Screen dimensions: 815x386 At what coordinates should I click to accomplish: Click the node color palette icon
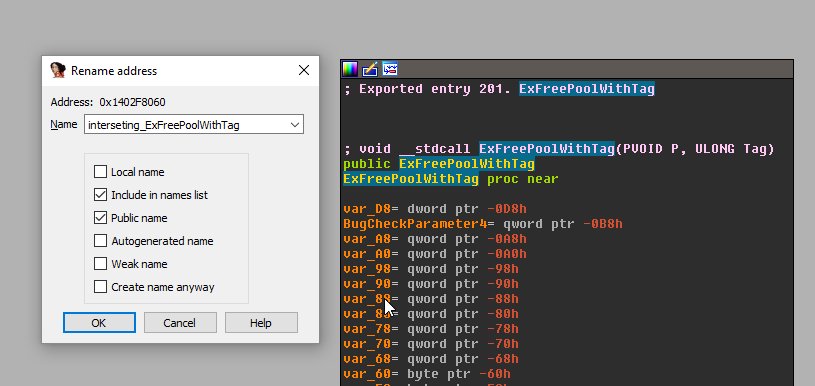(350, 69)
